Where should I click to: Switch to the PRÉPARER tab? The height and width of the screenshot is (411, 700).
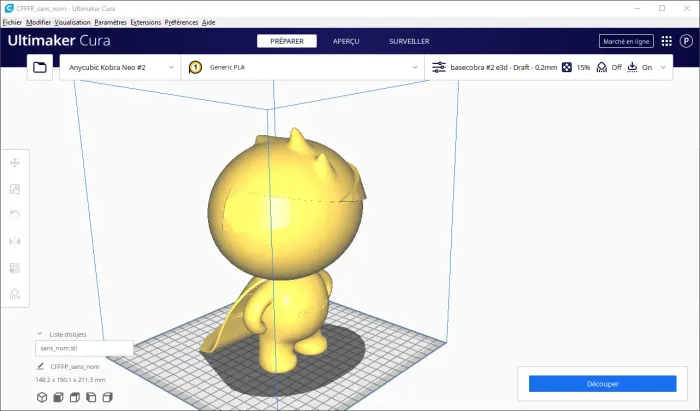[287, 41]
